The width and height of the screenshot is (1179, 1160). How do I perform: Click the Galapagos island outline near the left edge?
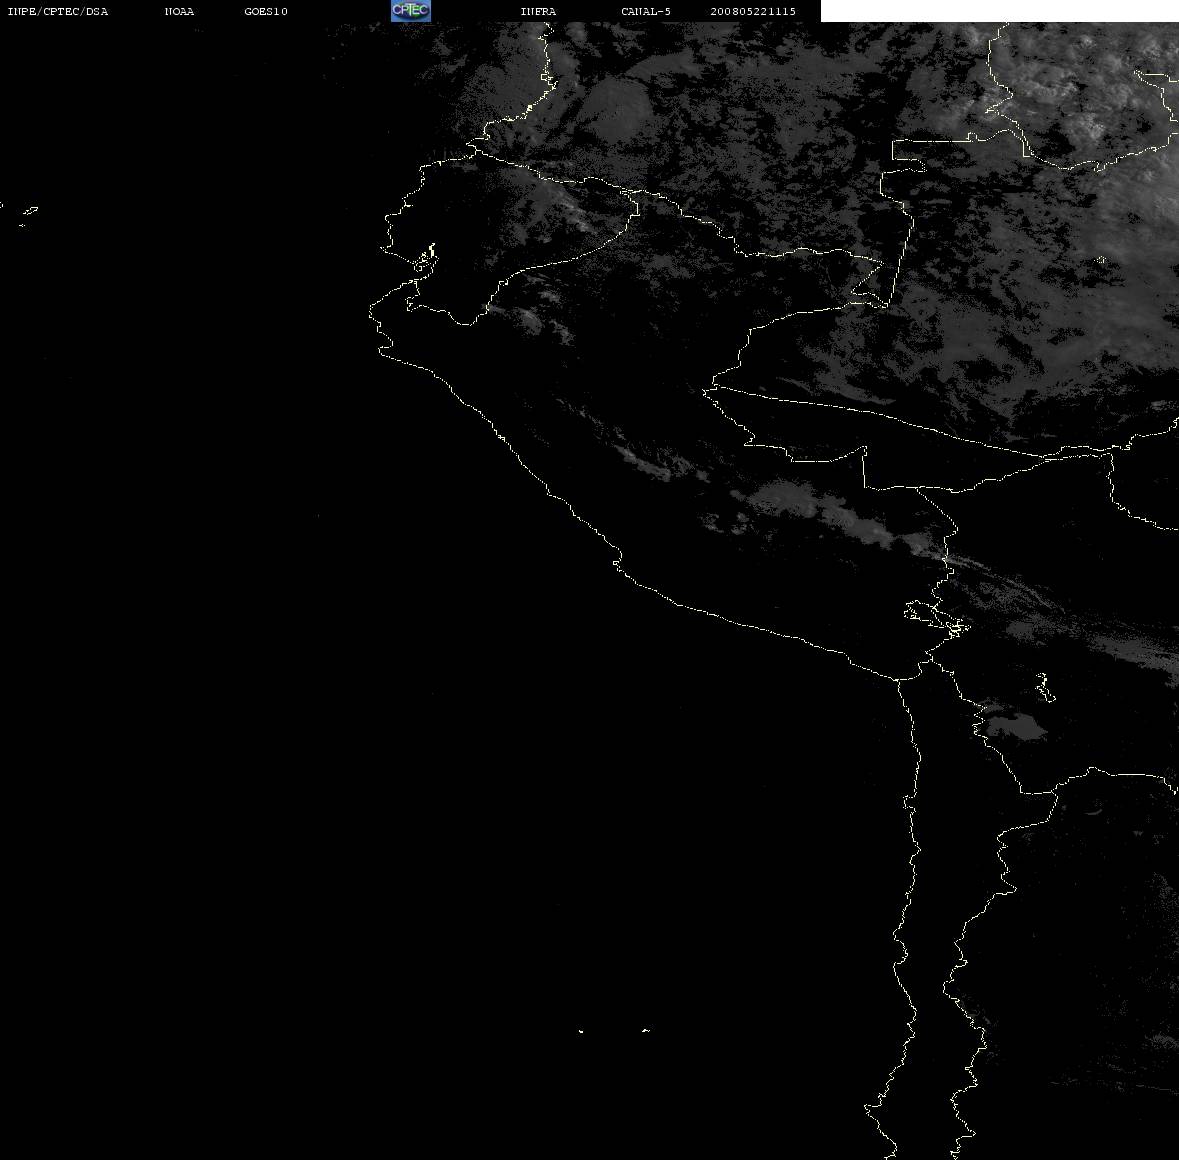[x=30, y=211]
